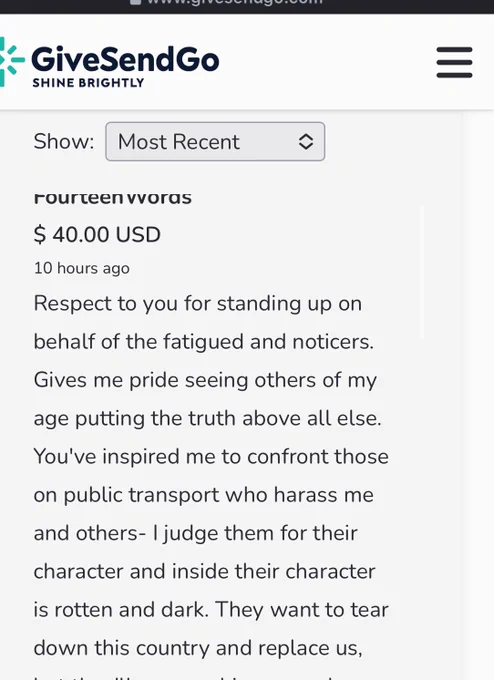Click text 'down this country and replace us'
Viewport: 494px width, 680px height.
click(x=196, y=648)
